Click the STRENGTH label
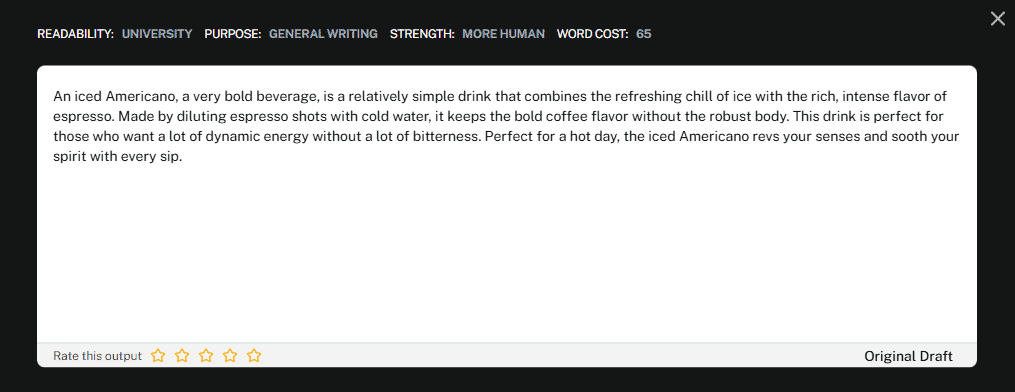The image size is (1015, 392). pyautogui.click(x=423, y=34)
